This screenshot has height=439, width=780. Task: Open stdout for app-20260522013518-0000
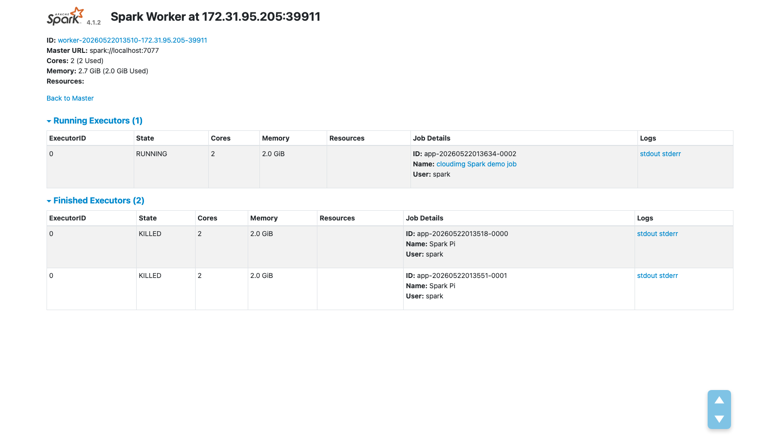click(647, 234)
